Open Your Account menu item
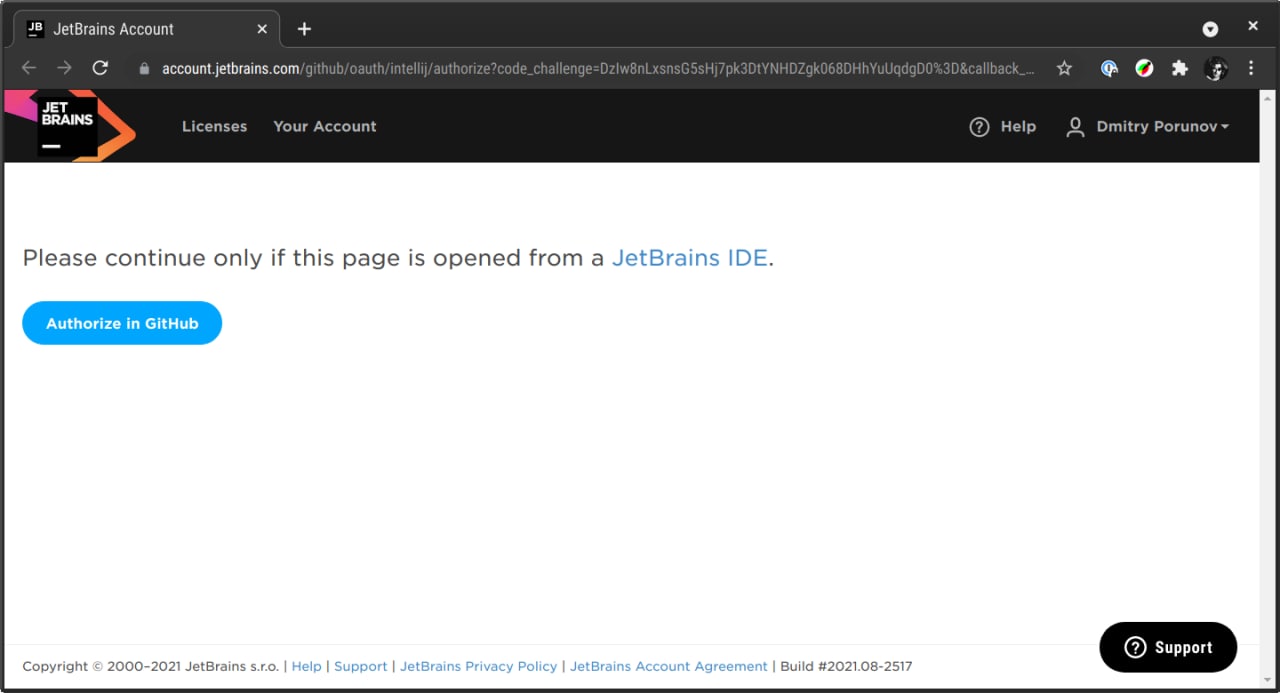The height and width of the screenshot is (693, 1280). pos(325,126)
